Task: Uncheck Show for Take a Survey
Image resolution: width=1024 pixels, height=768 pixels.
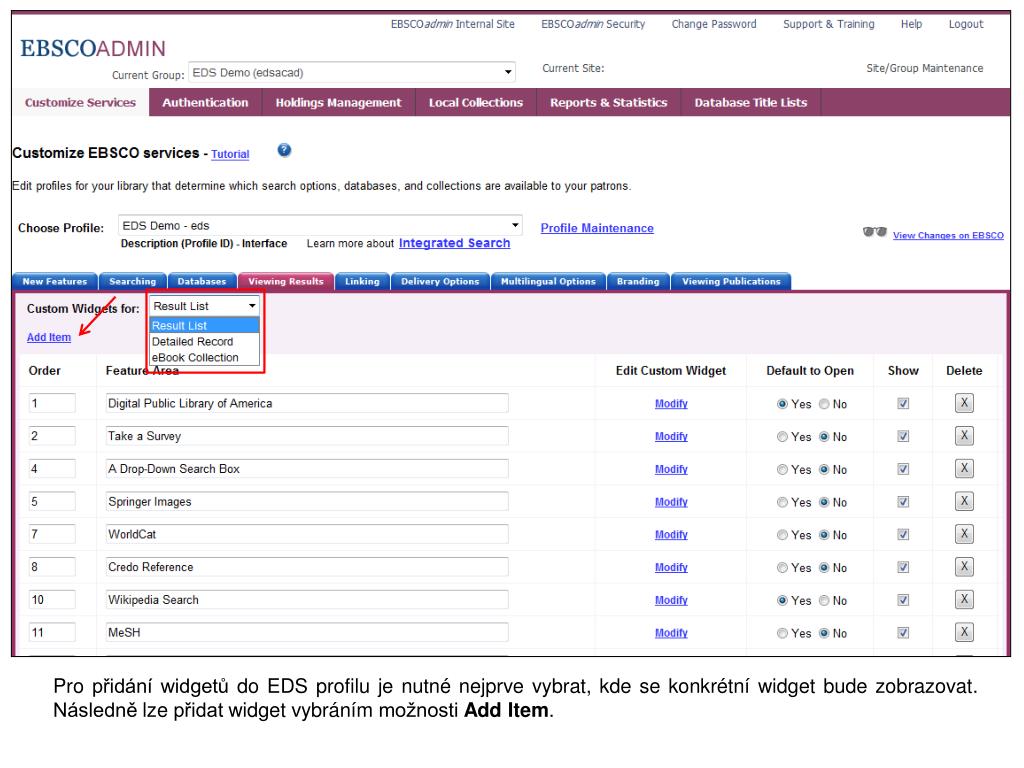Action: [903, 436]
